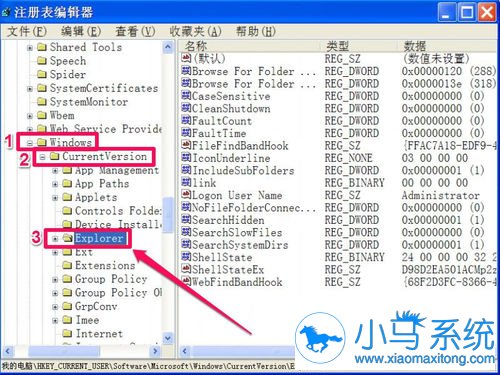This screenshot has width=500, height=375.
Task: Sort values by the 名称 column header
Action: pos(250,46)
